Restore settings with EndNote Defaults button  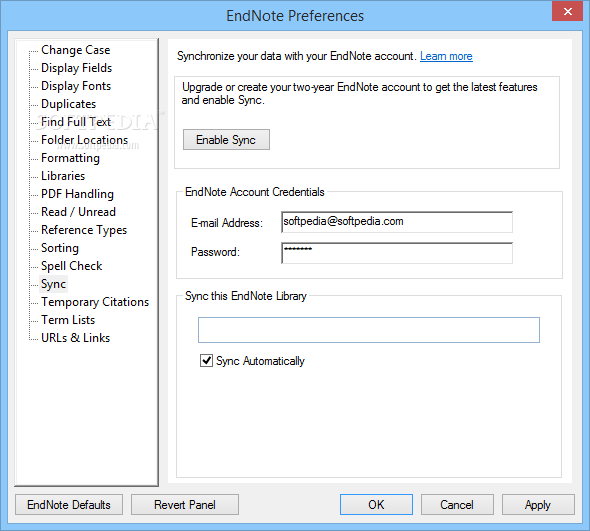click(x=69, y=505)
